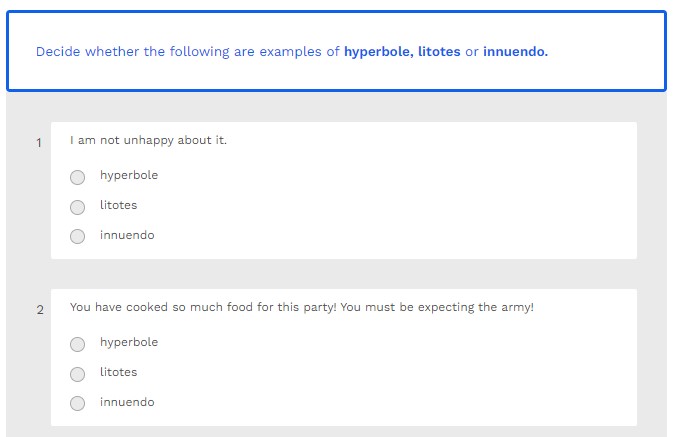The image size is (676, 437).
Task: Select innuendo radio button for question 1
Action: point(78,237)
